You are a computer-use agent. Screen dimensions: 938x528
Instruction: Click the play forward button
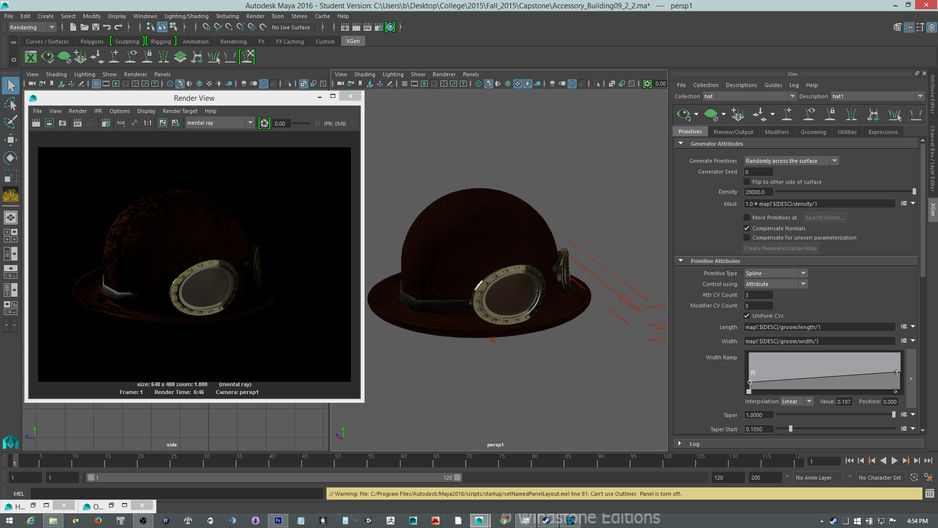click(894, 460)
